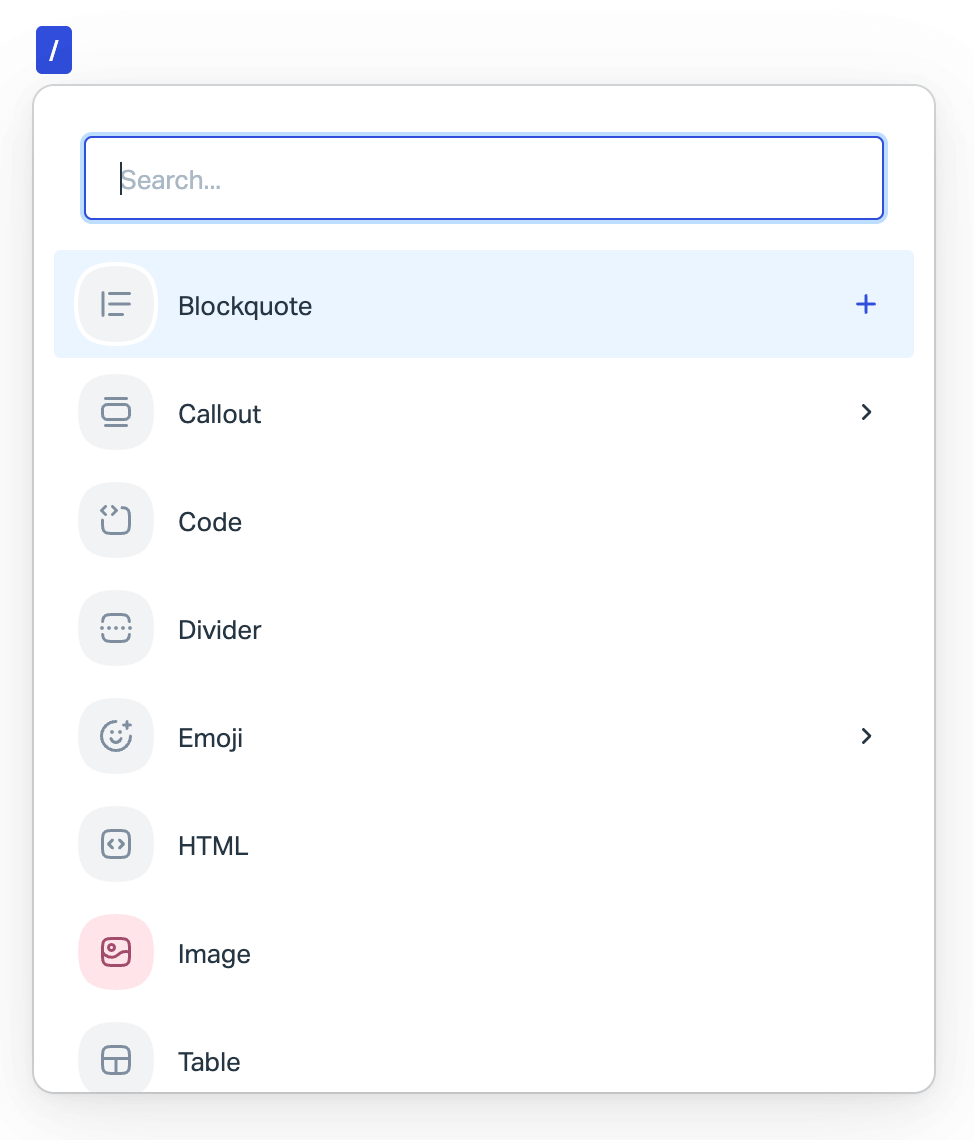
Task: Open the Emoji option label
Action: [x=211, y=738]
